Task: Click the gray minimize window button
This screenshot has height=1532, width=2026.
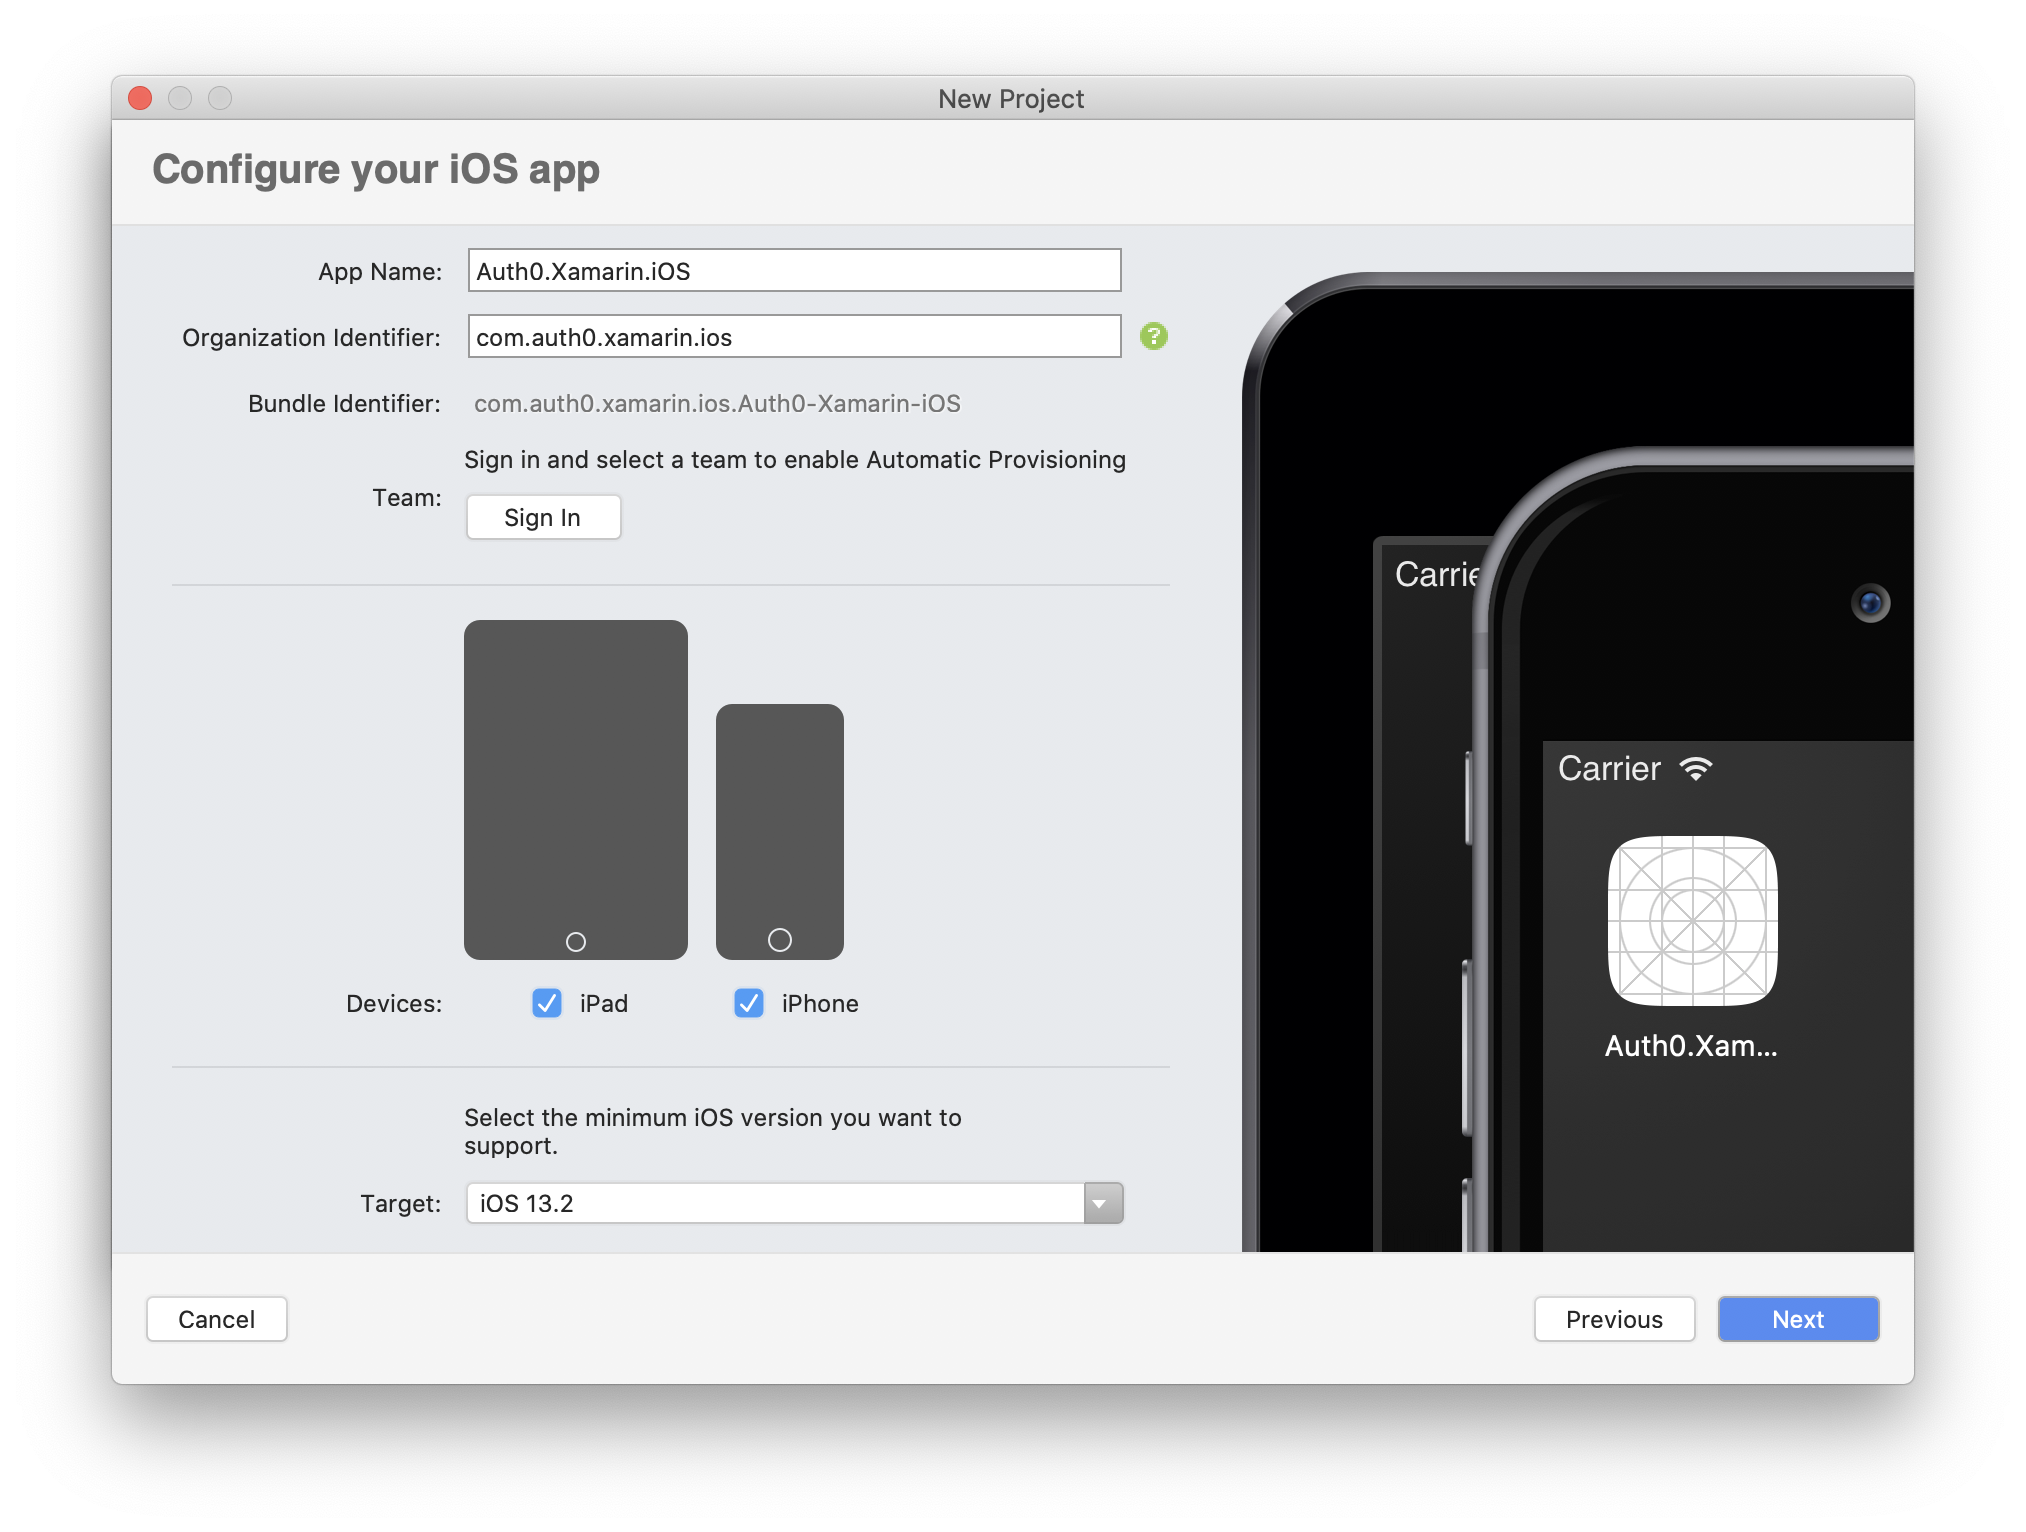Action: [180, 98]
